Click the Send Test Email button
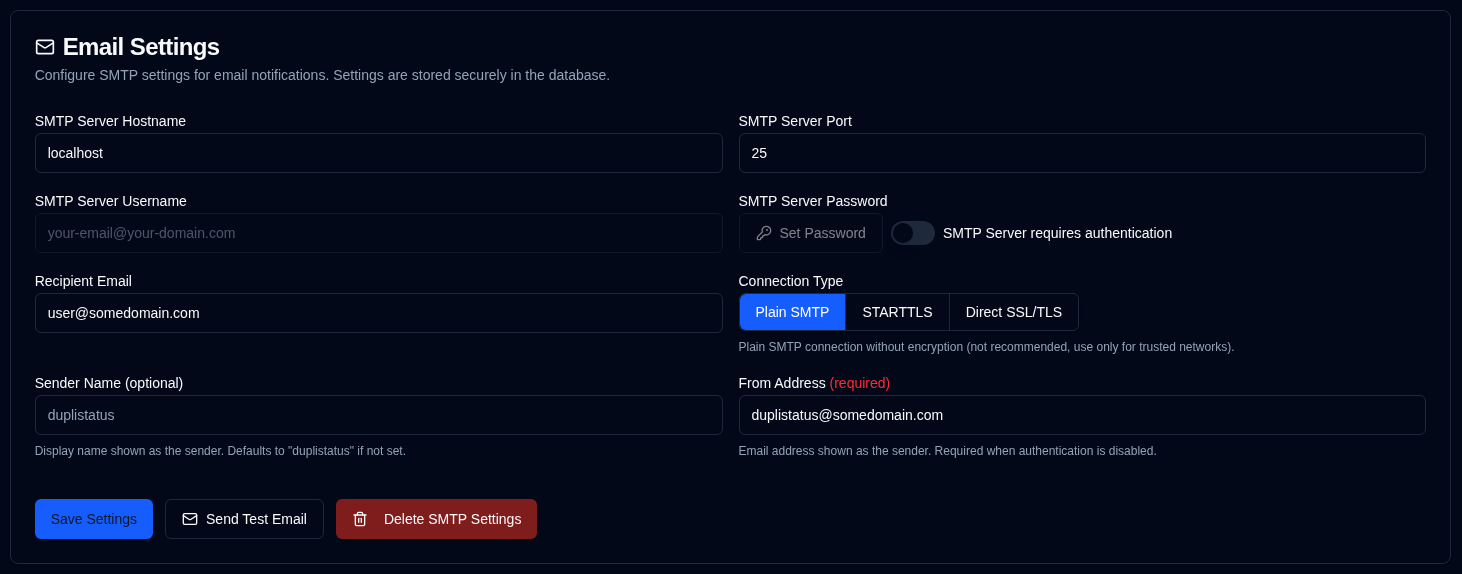The width and height of the screenshot is (1462, 574). (244, 519)
